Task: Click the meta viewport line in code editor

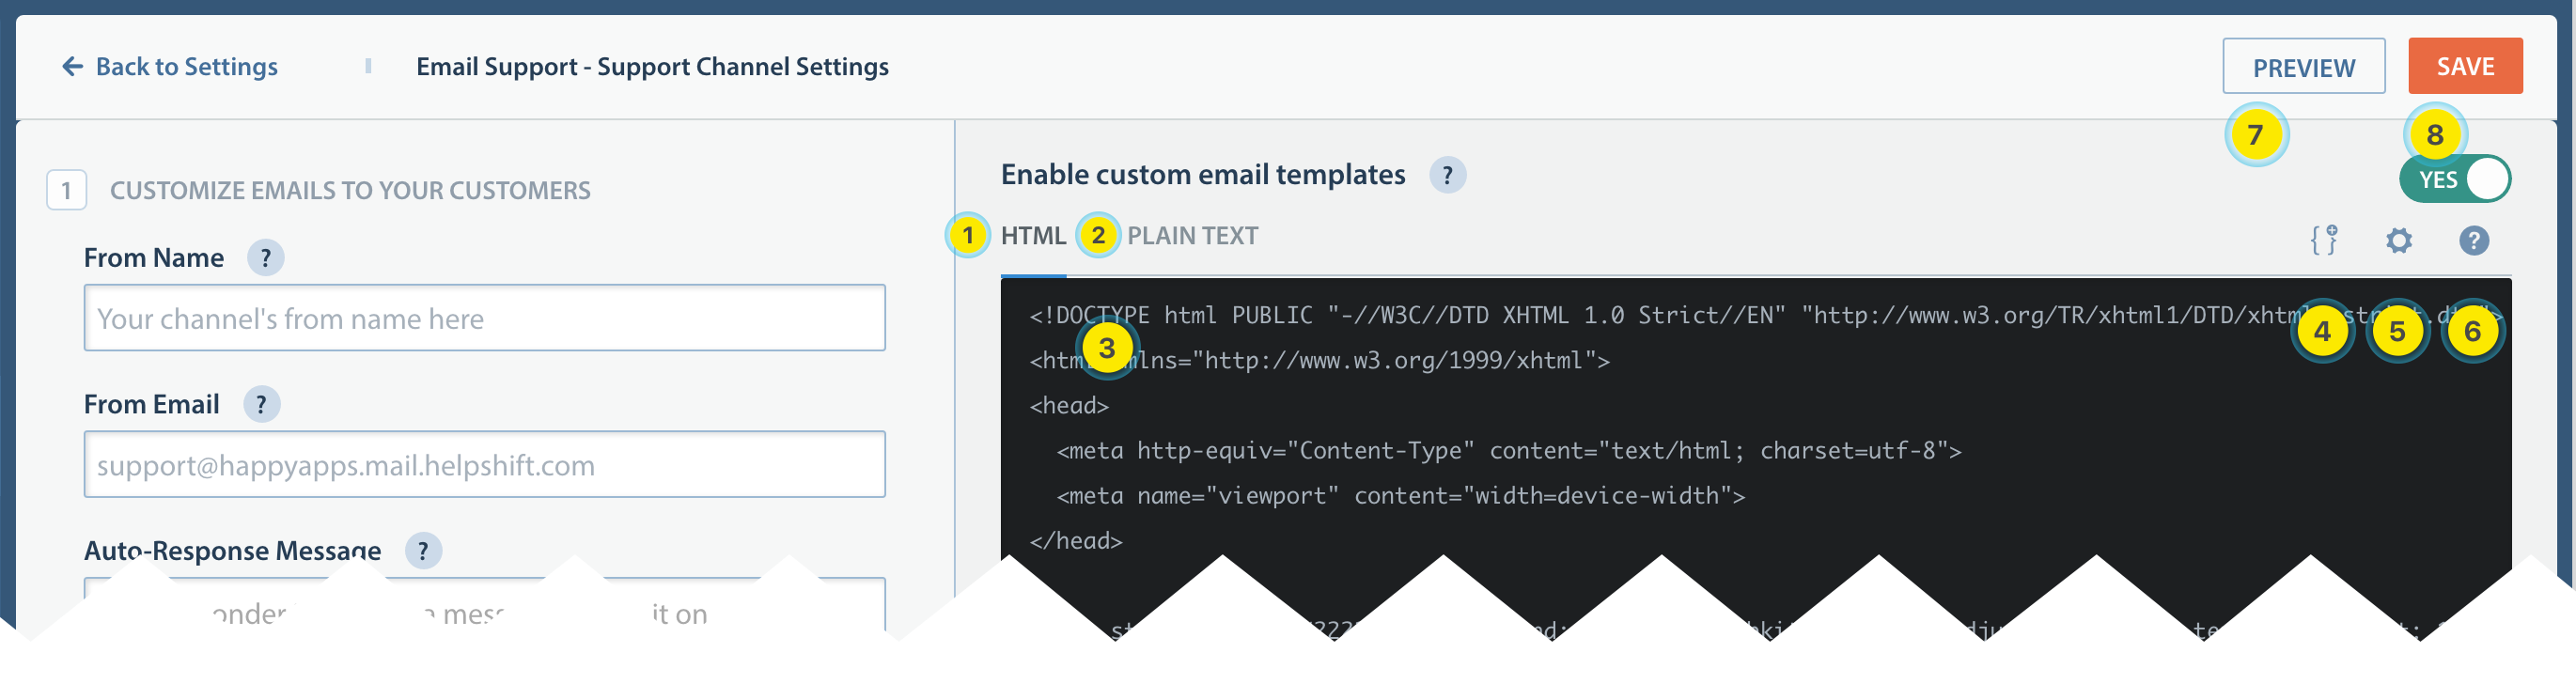Action: 1400,496
